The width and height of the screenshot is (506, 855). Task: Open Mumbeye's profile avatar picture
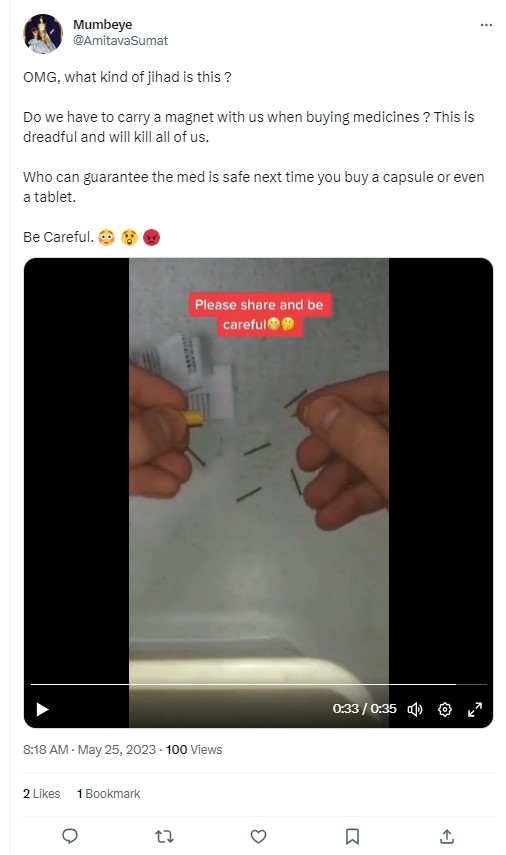pyautogui.click(x=43, y=34)
